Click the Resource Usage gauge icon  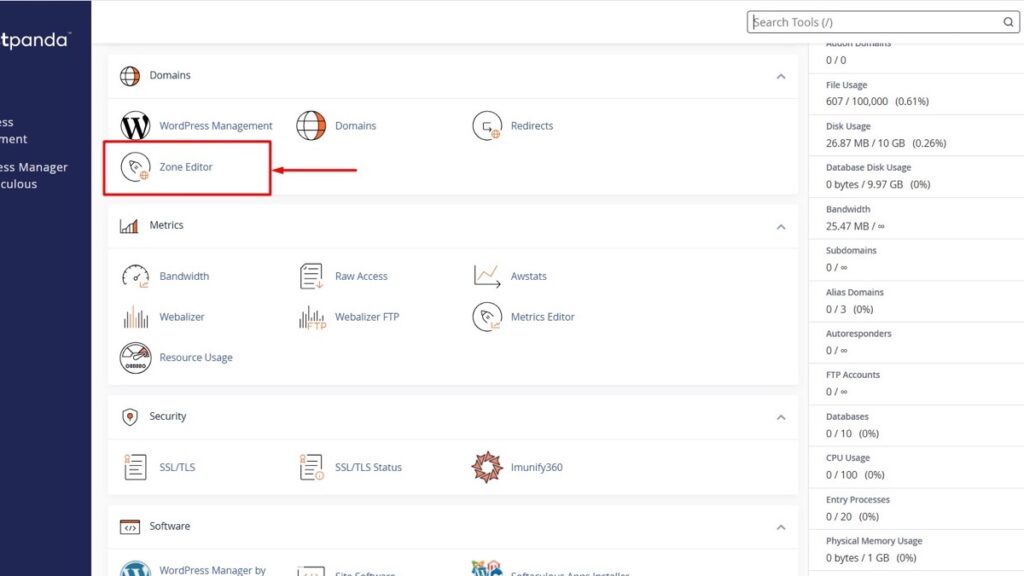135,357
